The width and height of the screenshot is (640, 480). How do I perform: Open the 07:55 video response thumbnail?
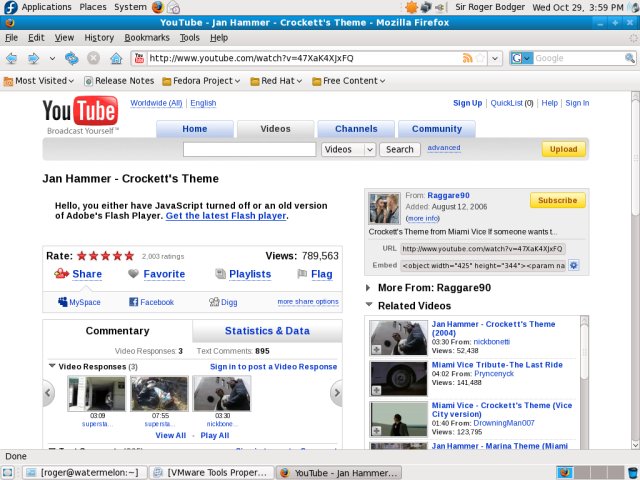click(160, 394)
